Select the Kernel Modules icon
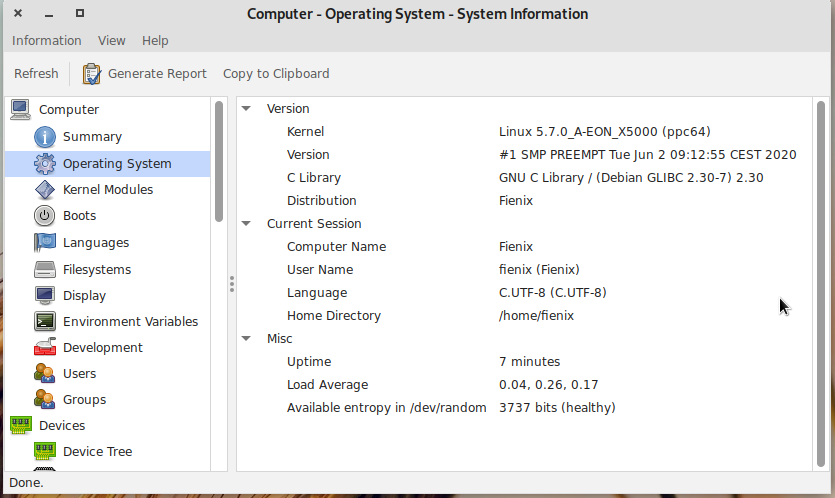 (44, 190)
